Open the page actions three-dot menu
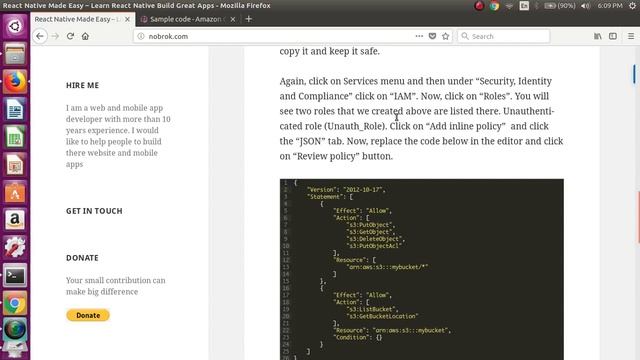The height and width of the screenshot is (360, 640). point(419,36)
